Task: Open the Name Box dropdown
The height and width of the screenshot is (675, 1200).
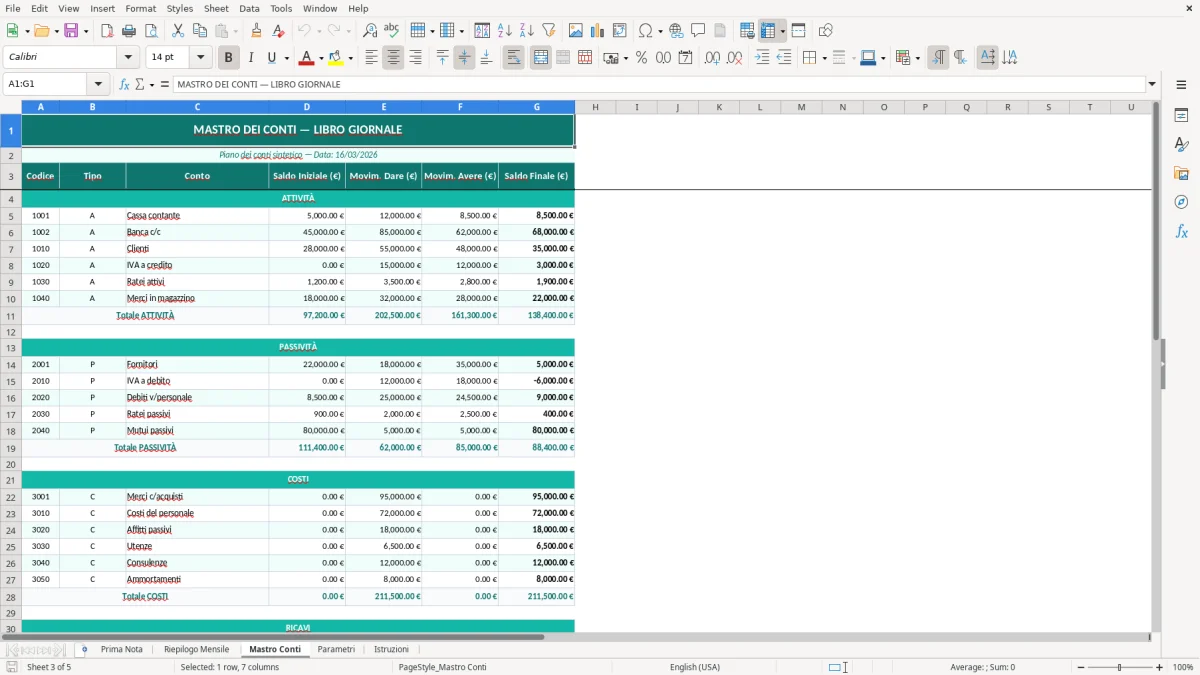Action: point(98,84)
